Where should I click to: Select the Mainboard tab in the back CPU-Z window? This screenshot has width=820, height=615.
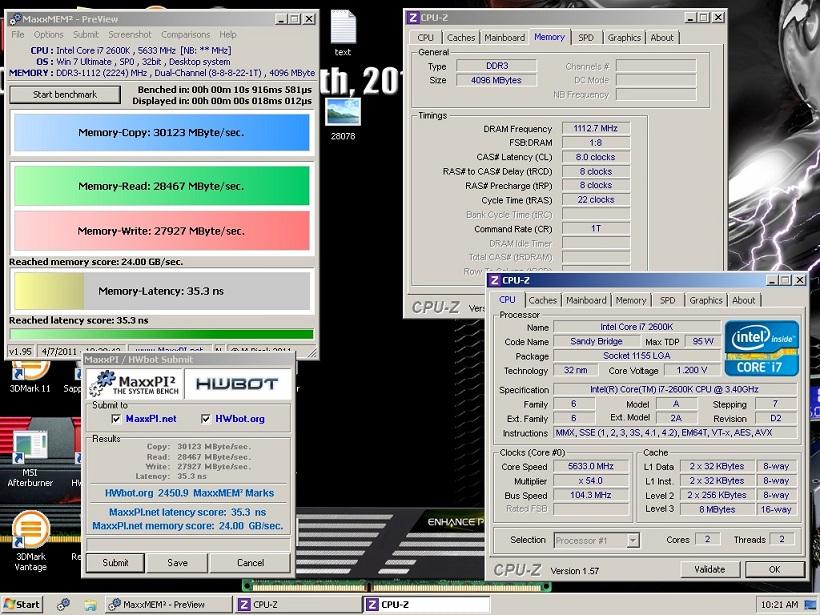504,38
